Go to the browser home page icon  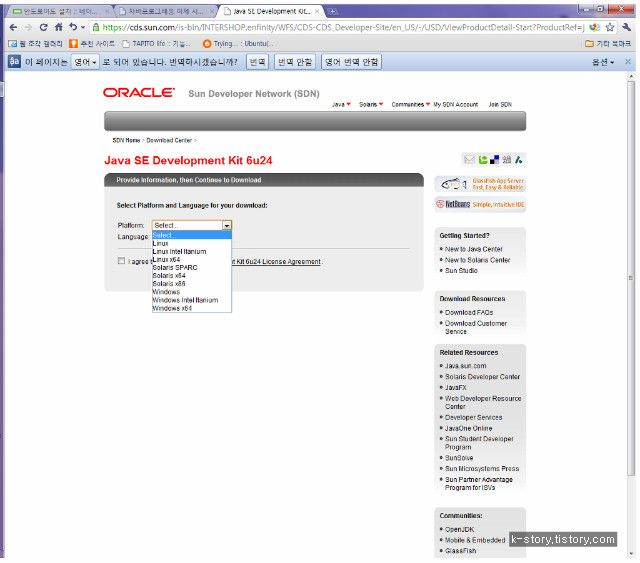point(59,27)
